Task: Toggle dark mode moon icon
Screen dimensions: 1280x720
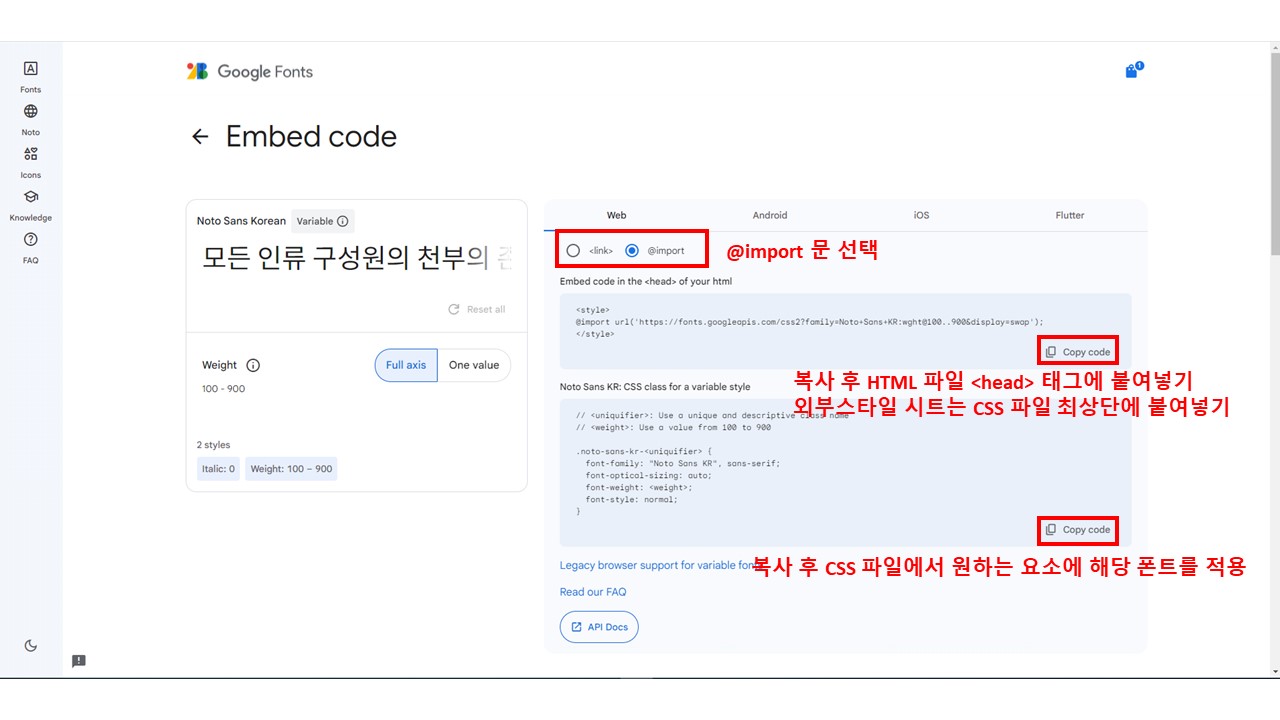Action: tap(31, 646)
